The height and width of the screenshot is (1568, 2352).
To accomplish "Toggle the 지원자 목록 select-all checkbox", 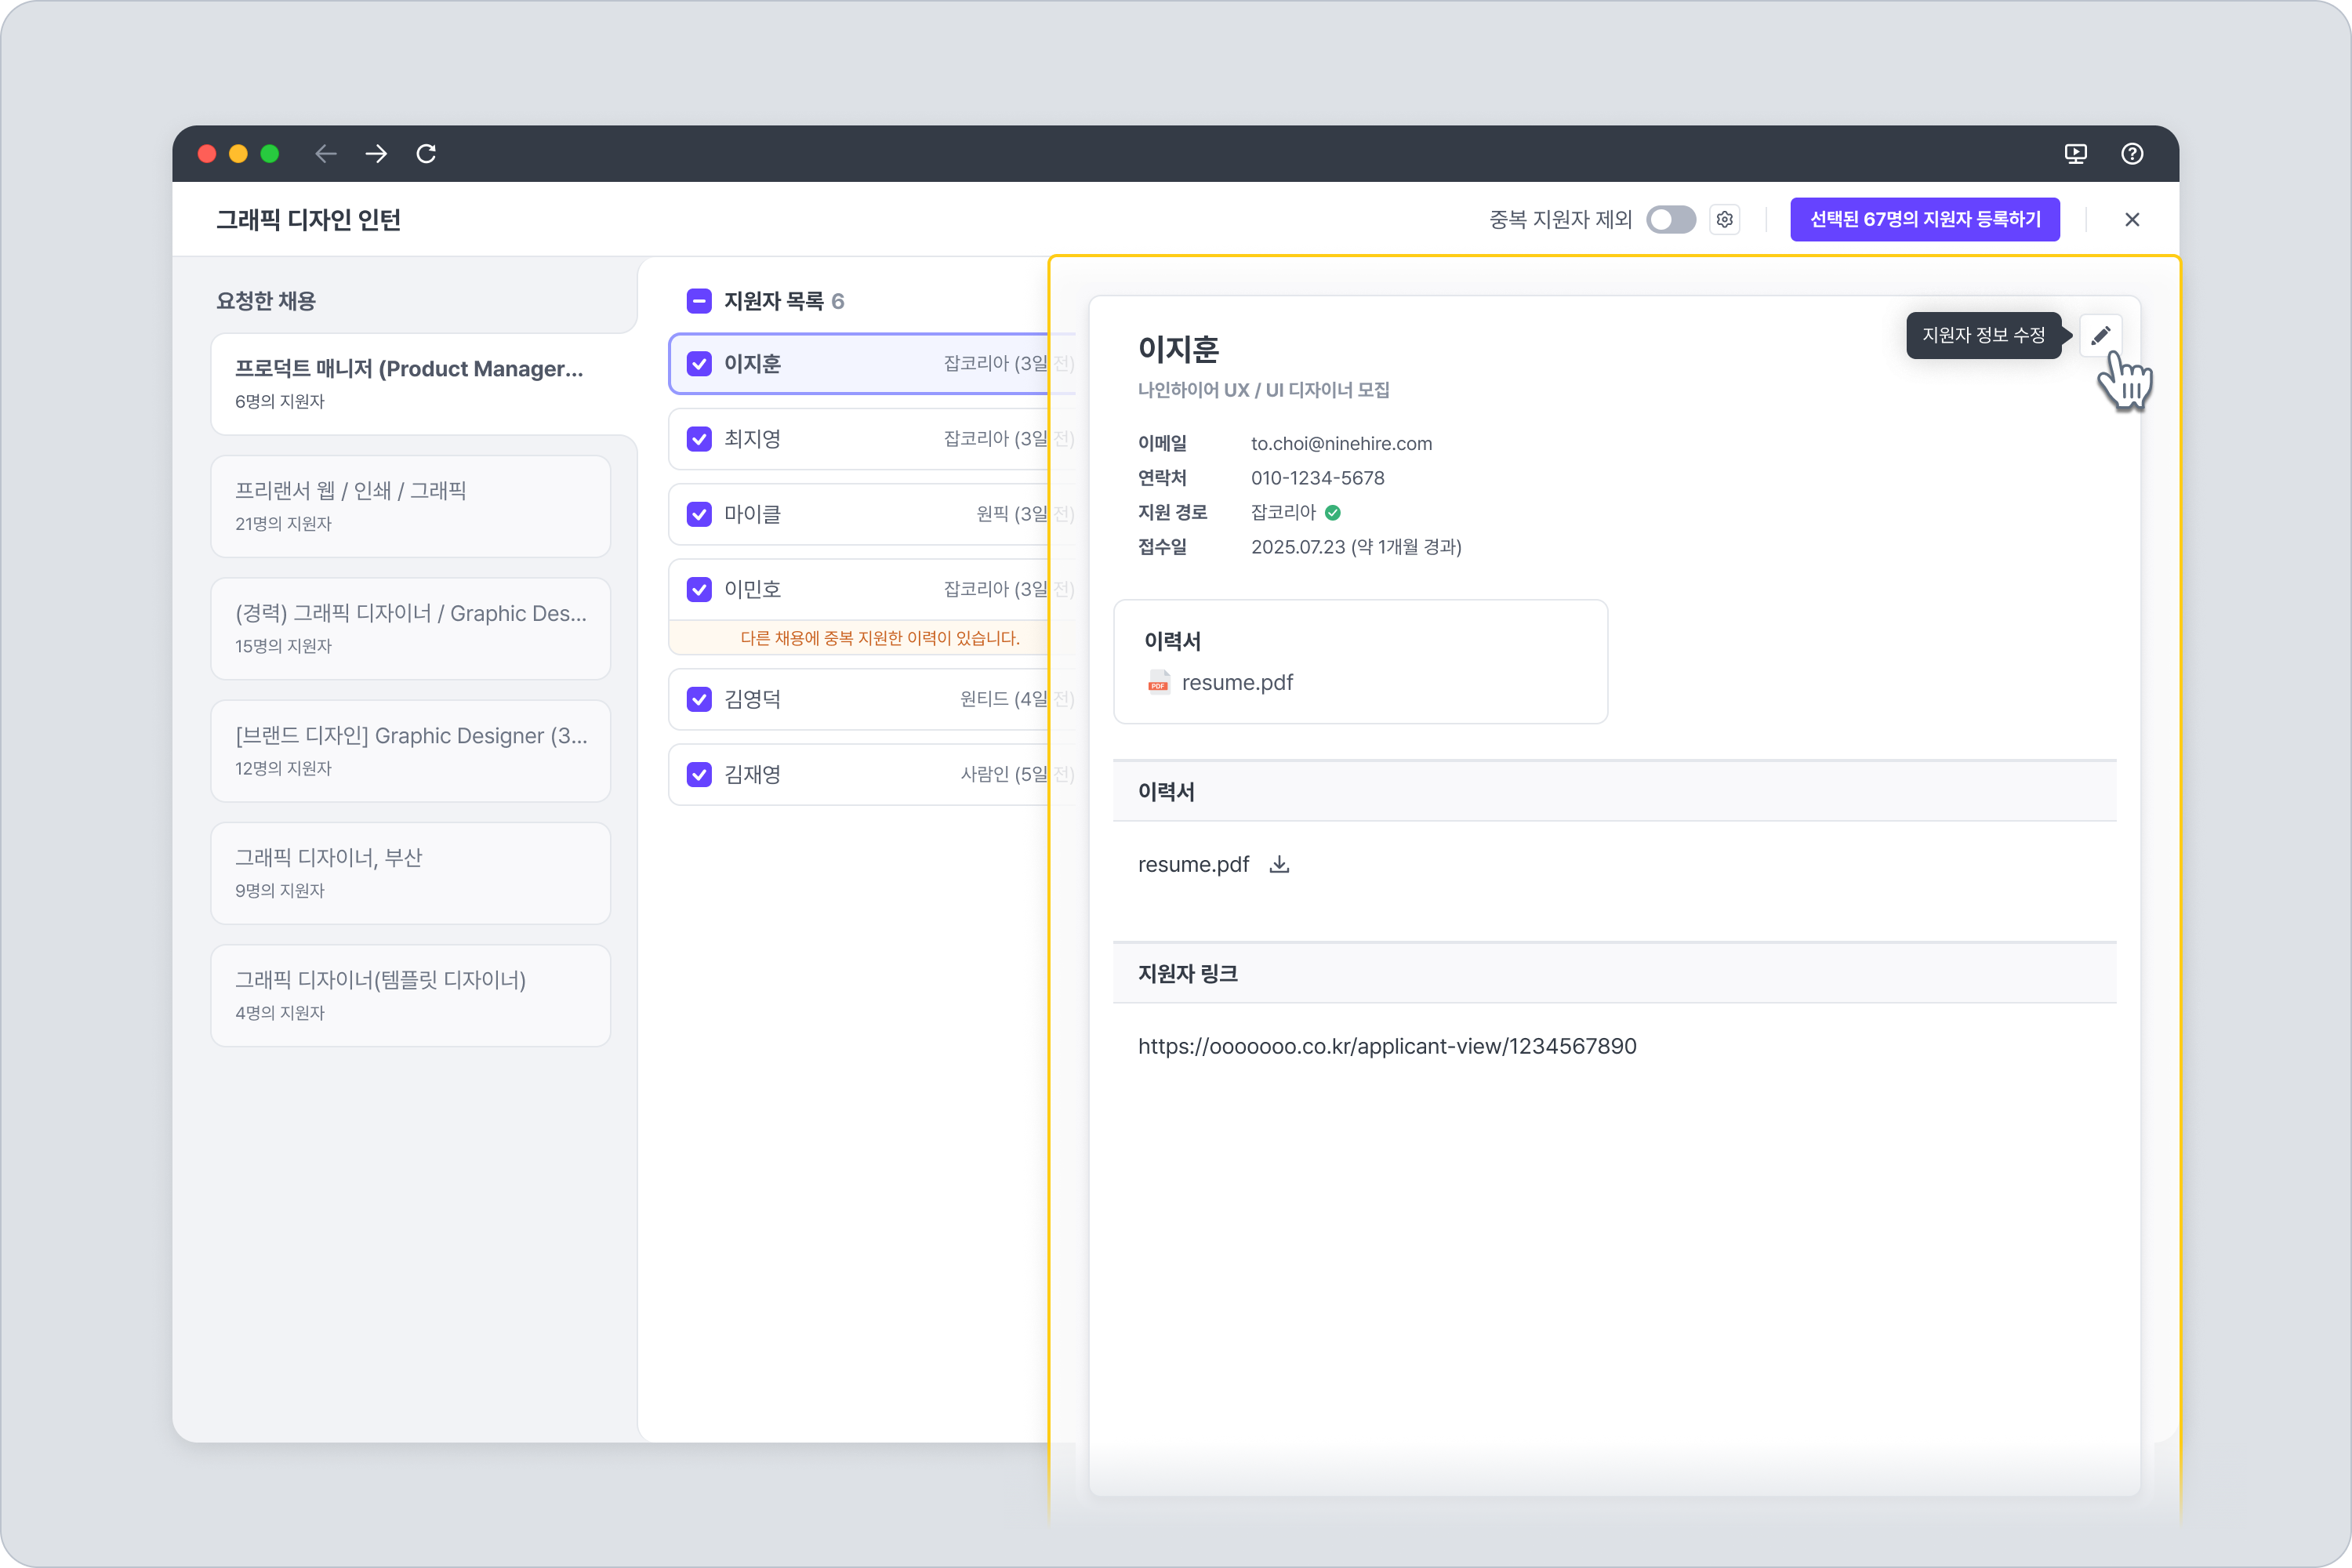I will click(699, 301).
